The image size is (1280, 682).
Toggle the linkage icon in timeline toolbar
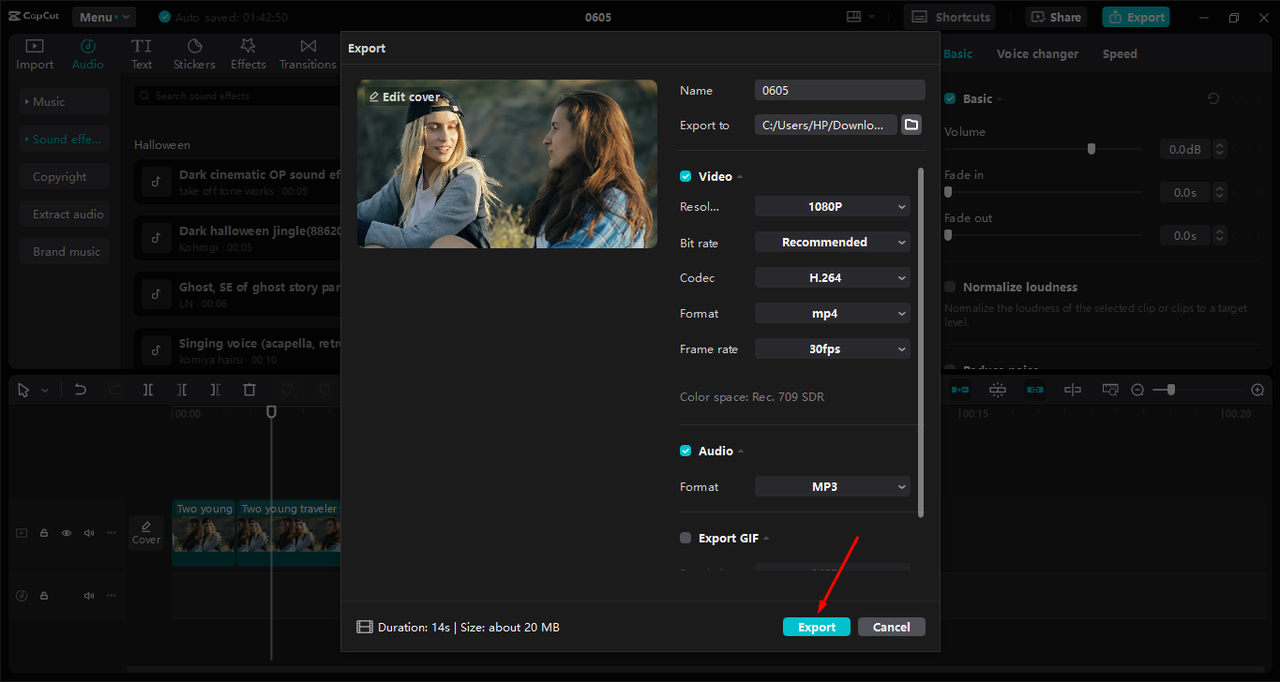point(1035,390)
